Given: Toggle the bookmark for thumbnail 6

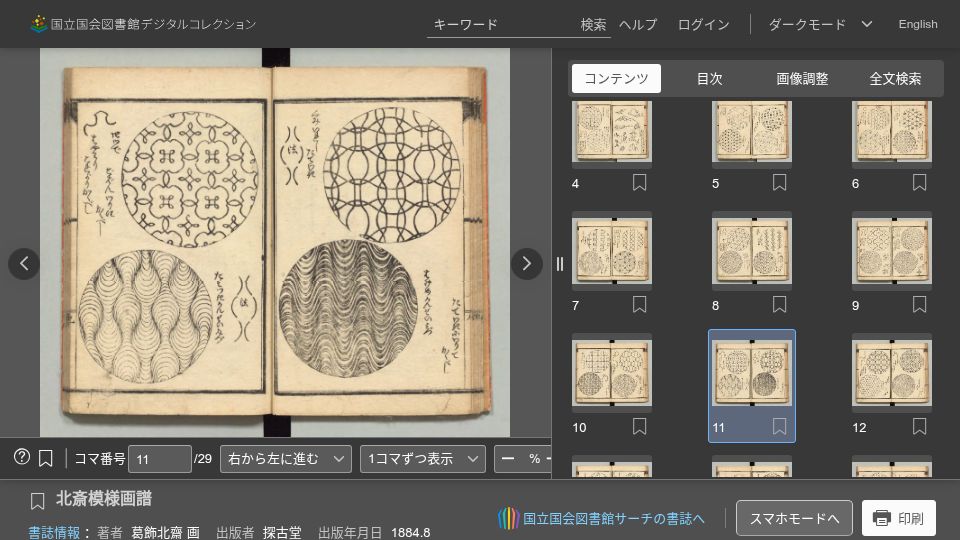Looking at the screenshot, I should (919, 182).
